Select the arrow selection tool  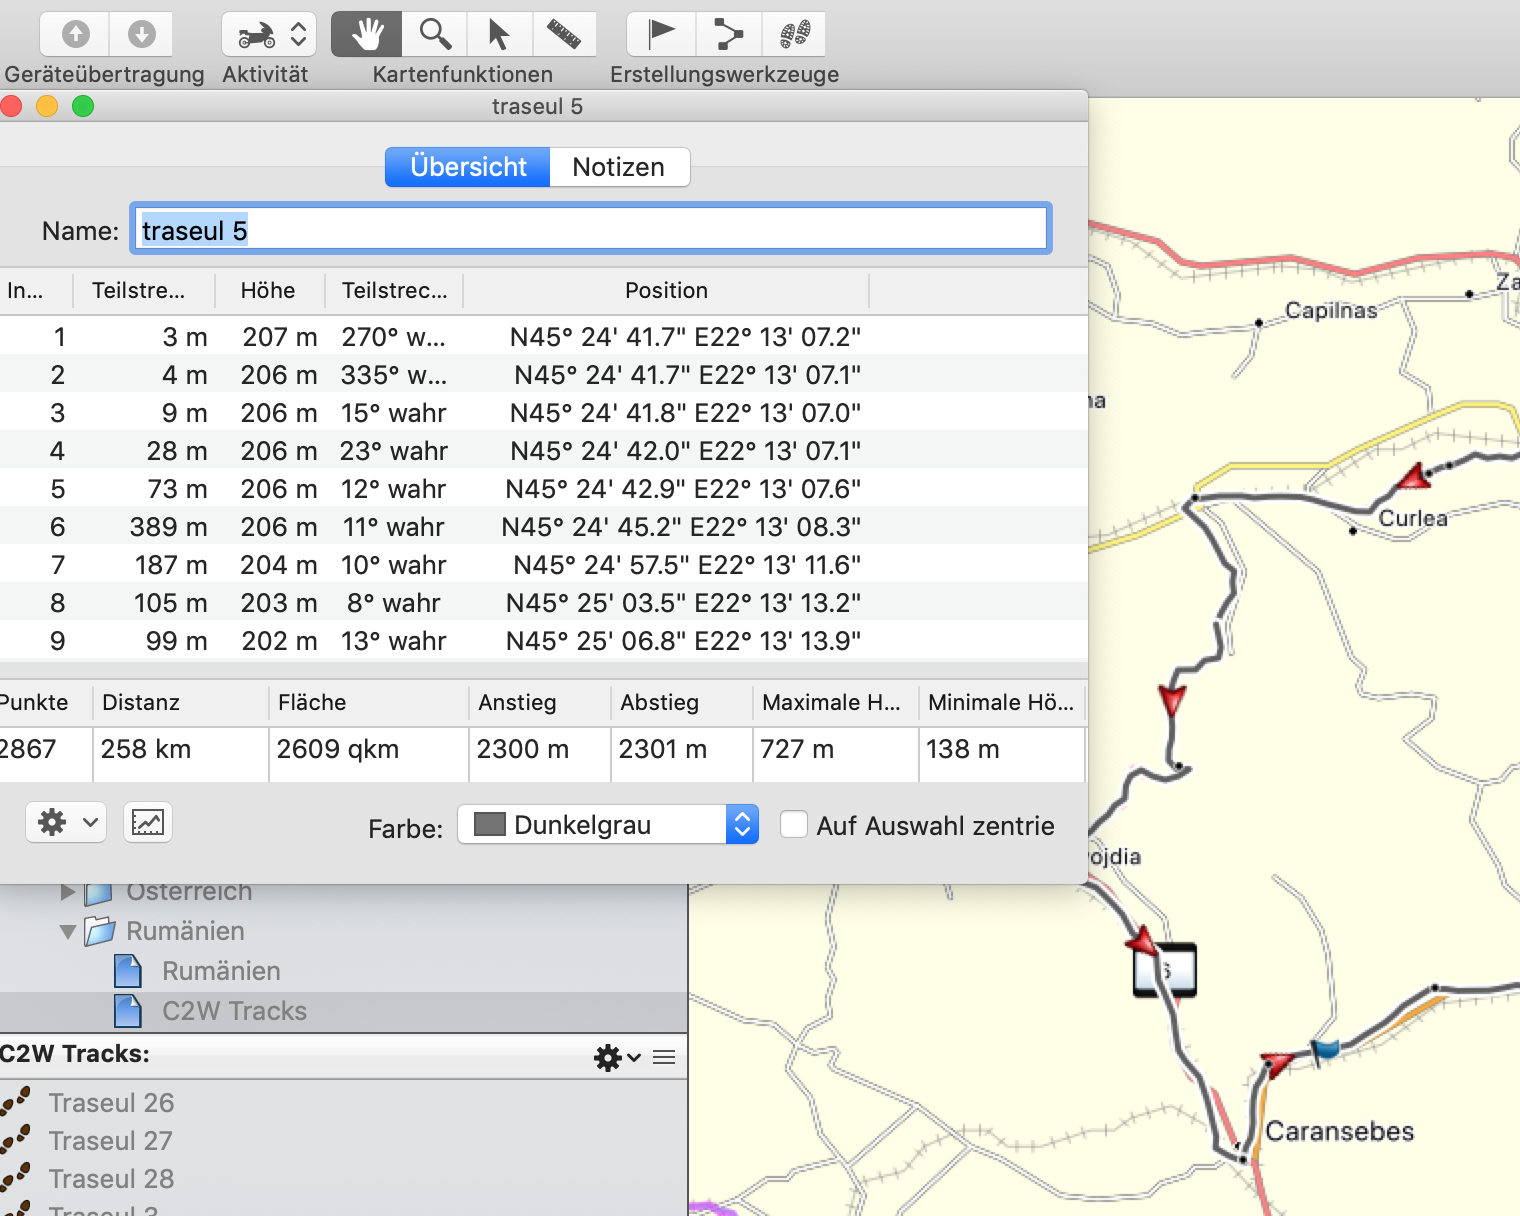tap(498, 35)
